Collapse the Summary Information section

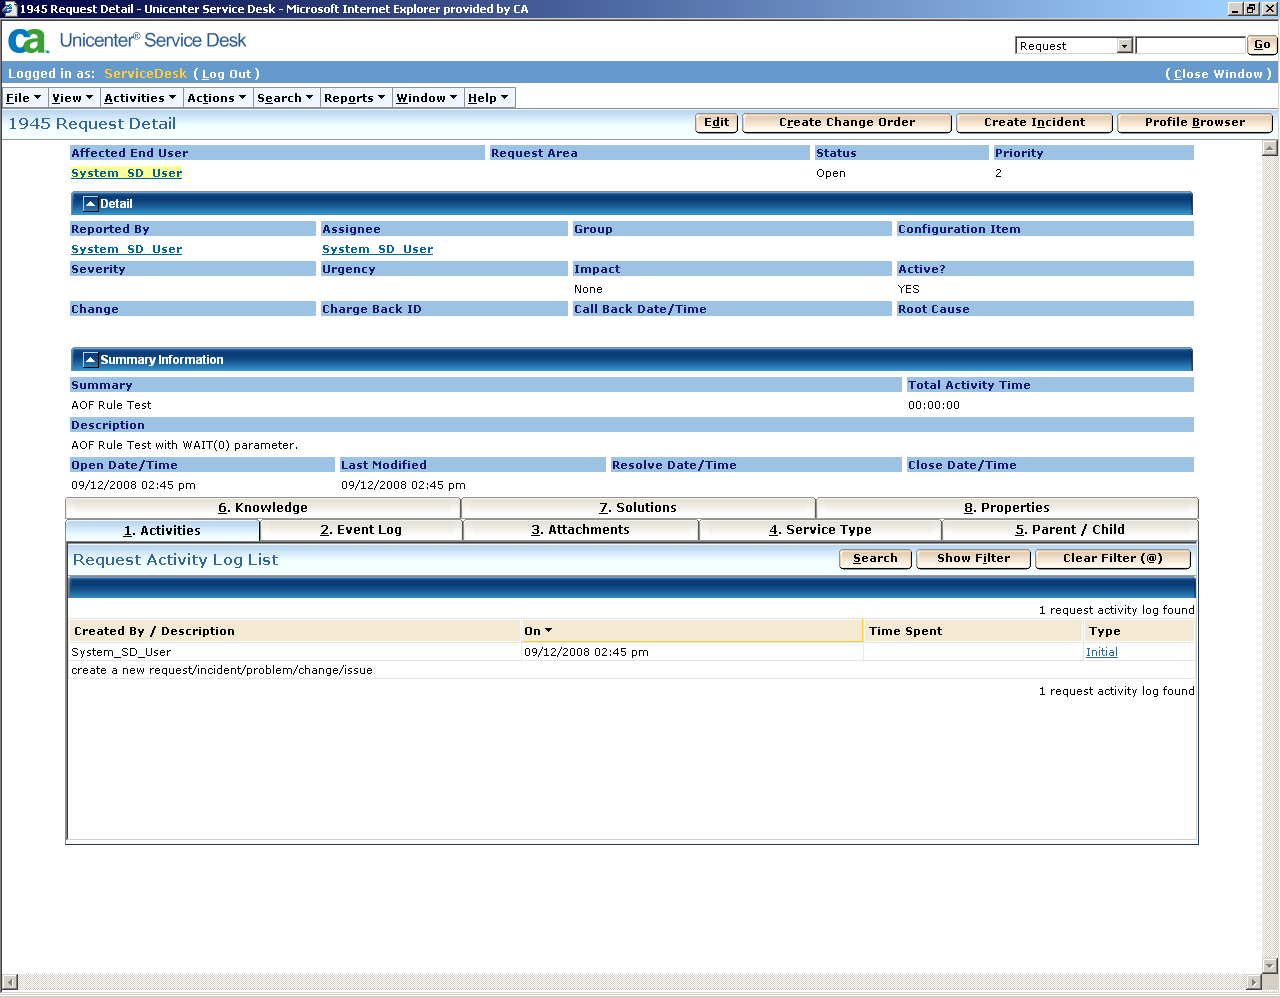pos(90,359)
